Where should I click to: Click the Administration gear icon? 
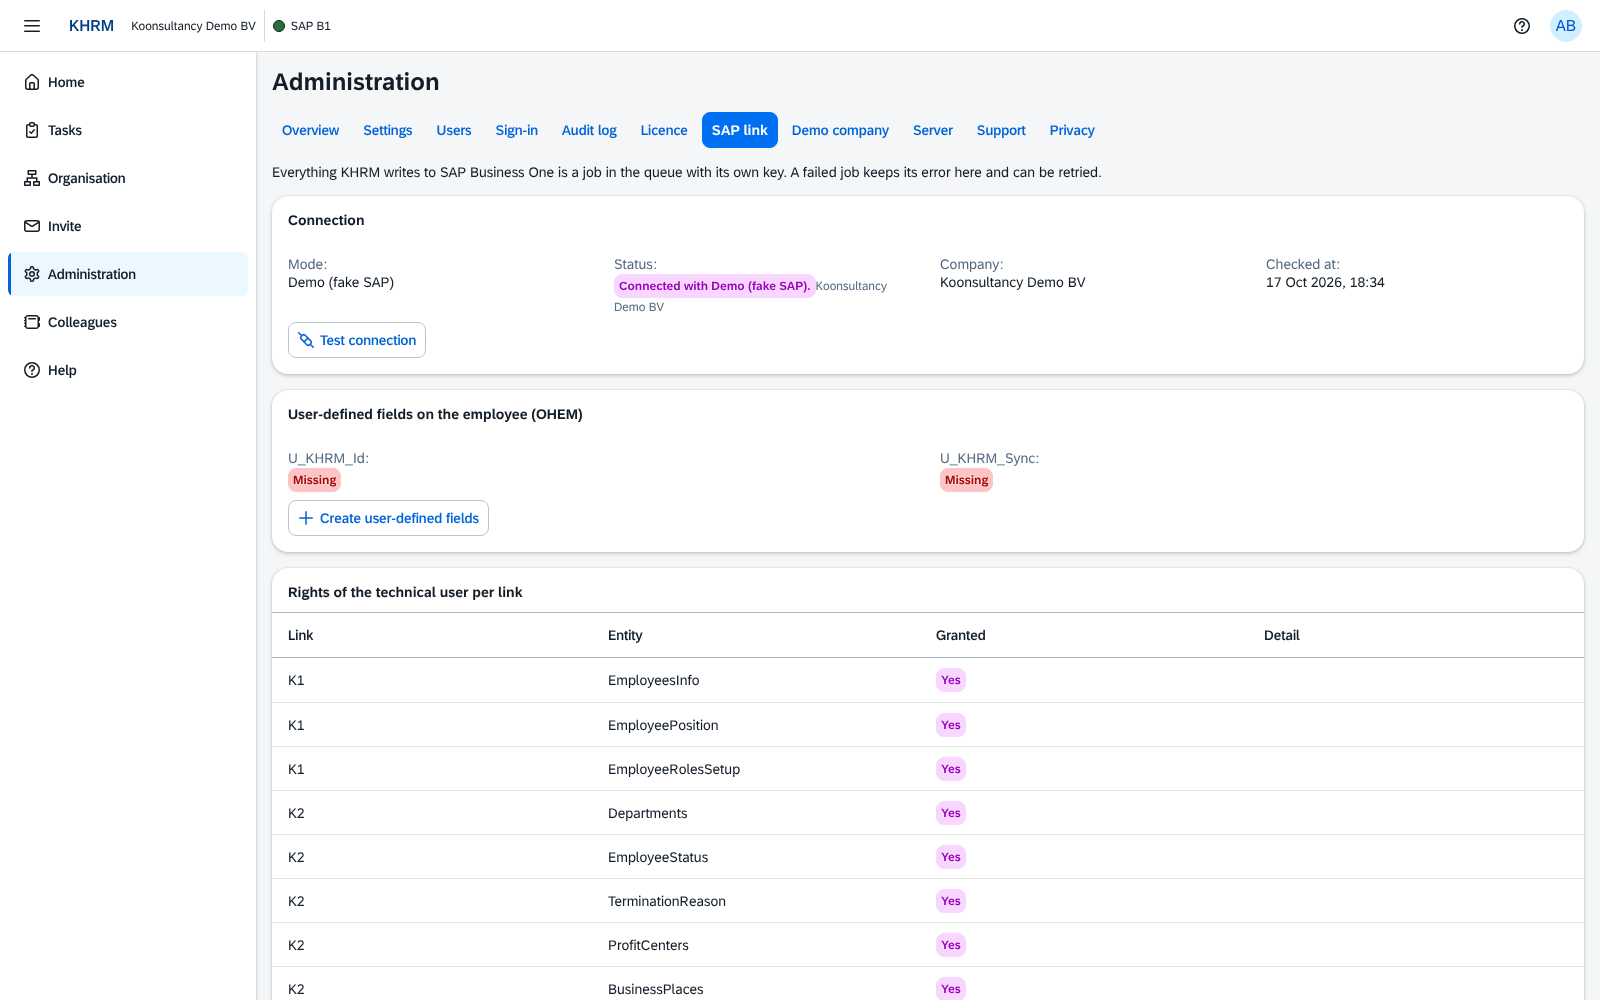(x=32, y=274)
